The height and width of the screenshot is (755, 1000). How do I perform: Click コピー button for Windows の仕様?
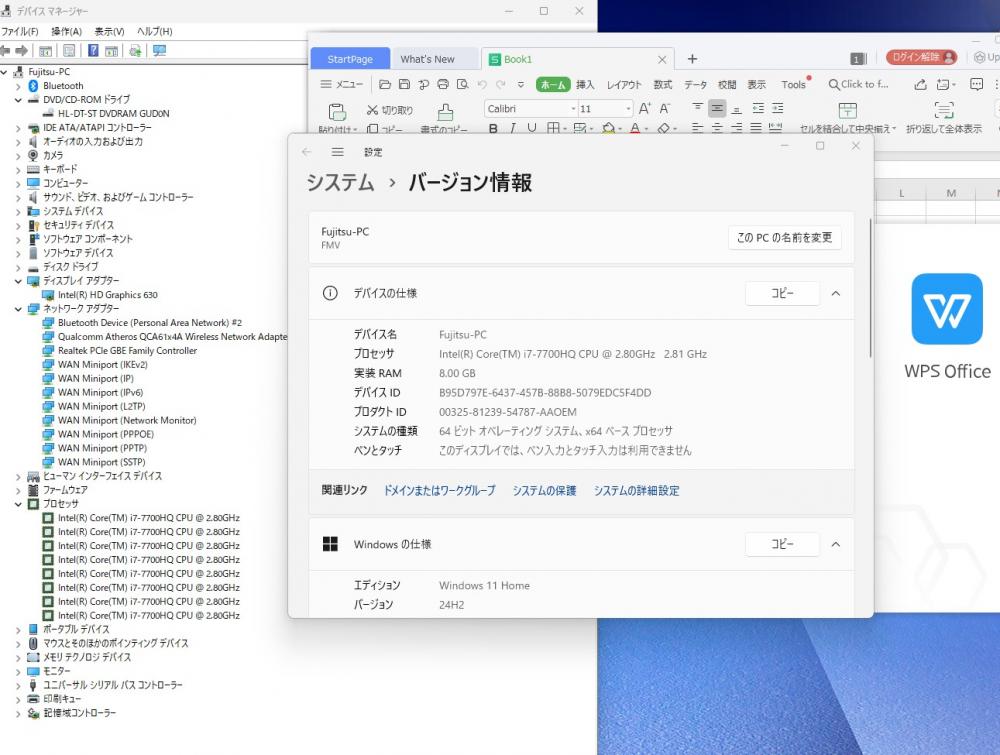click(783, 545)
